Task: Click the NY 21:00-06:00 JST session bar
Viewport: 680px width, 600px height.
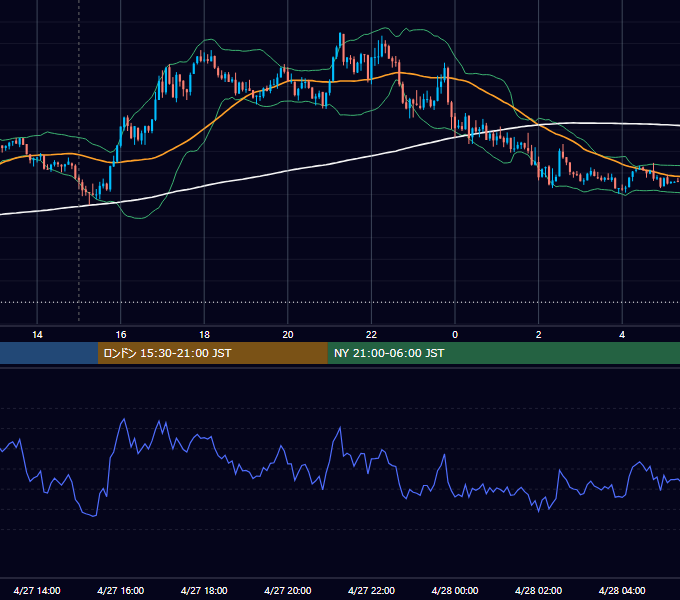Action: coord(503,353)
